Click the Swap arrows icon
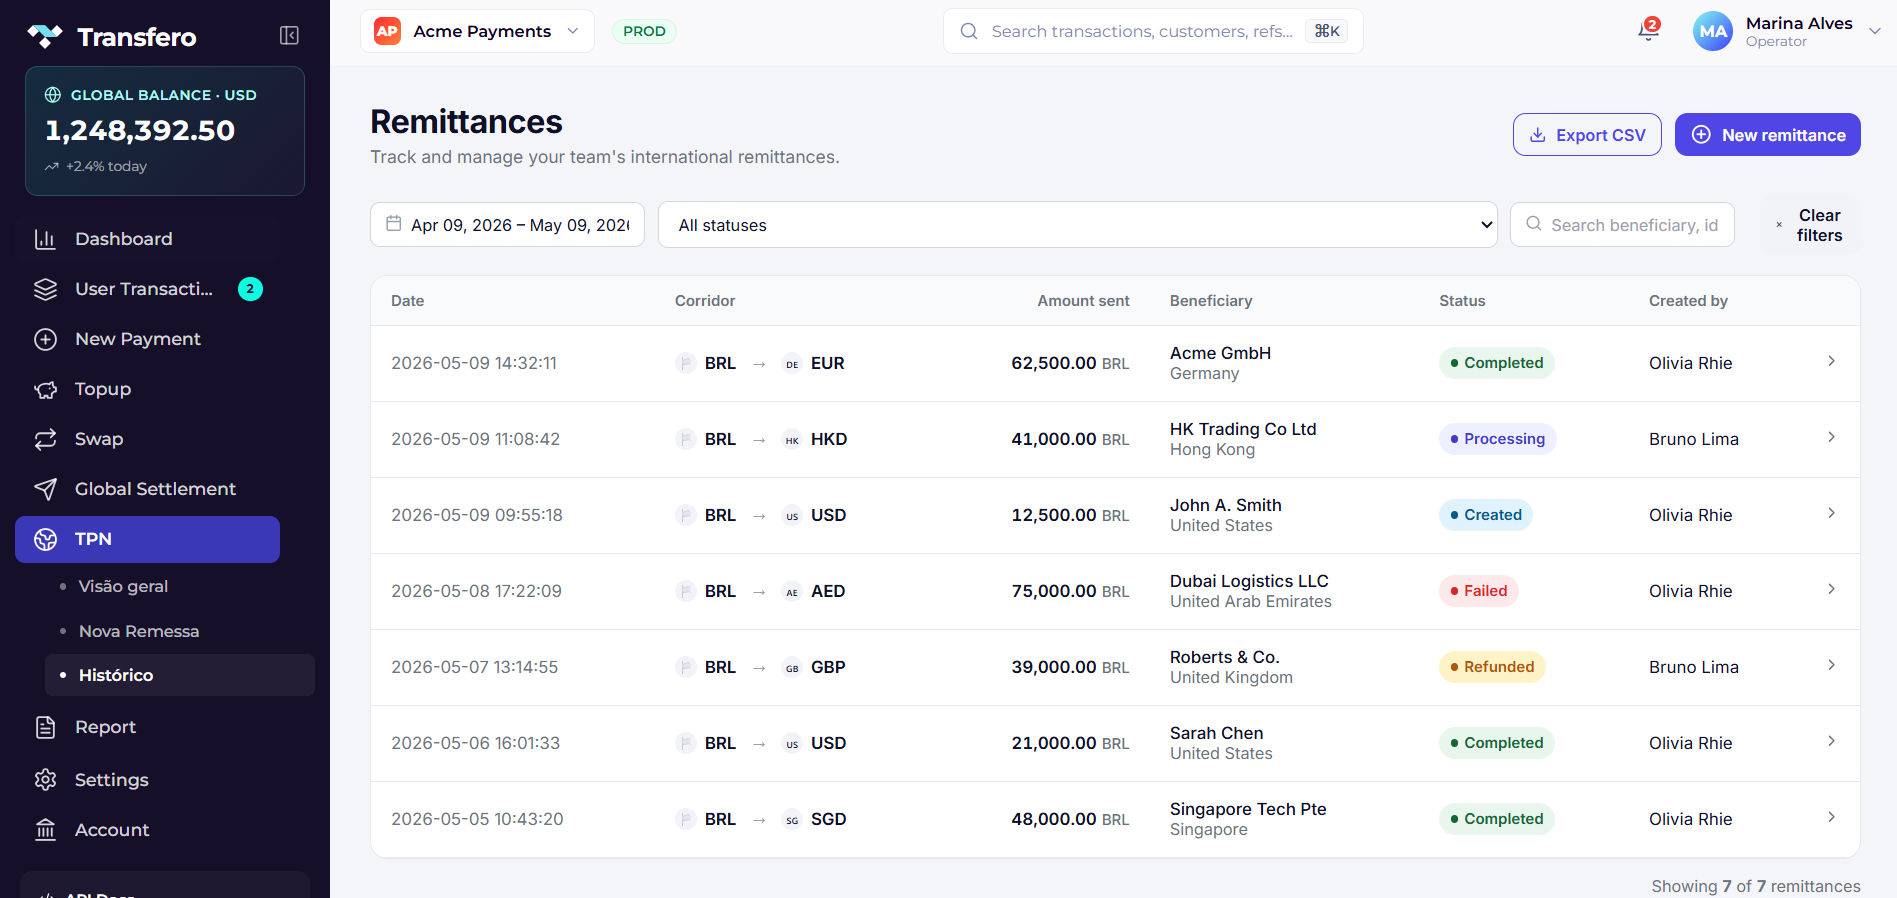This screenshot has width=1897, height=898. pos(45,439)
